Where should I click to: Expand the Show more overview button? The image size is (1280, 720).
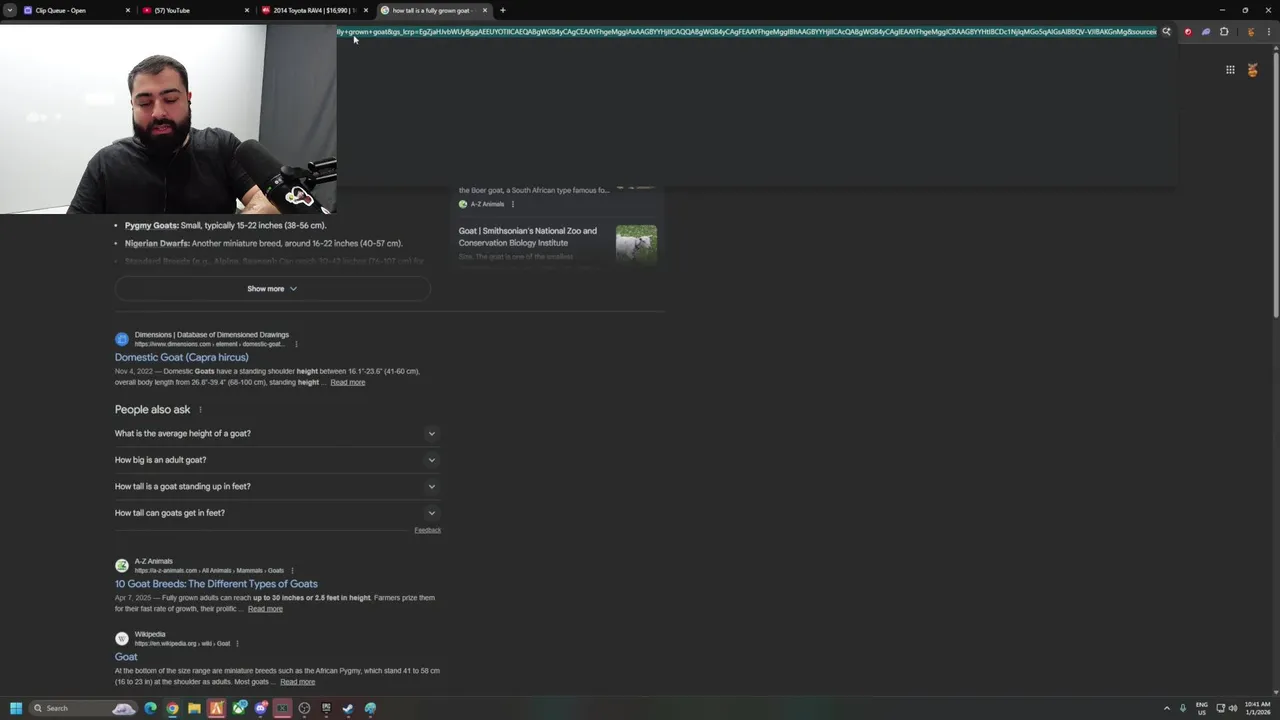coord(272,289)
